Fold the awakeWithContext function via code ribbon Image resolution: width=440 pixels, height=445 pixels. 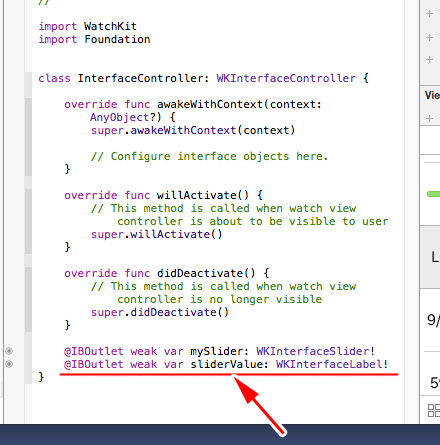pos(28,137)
